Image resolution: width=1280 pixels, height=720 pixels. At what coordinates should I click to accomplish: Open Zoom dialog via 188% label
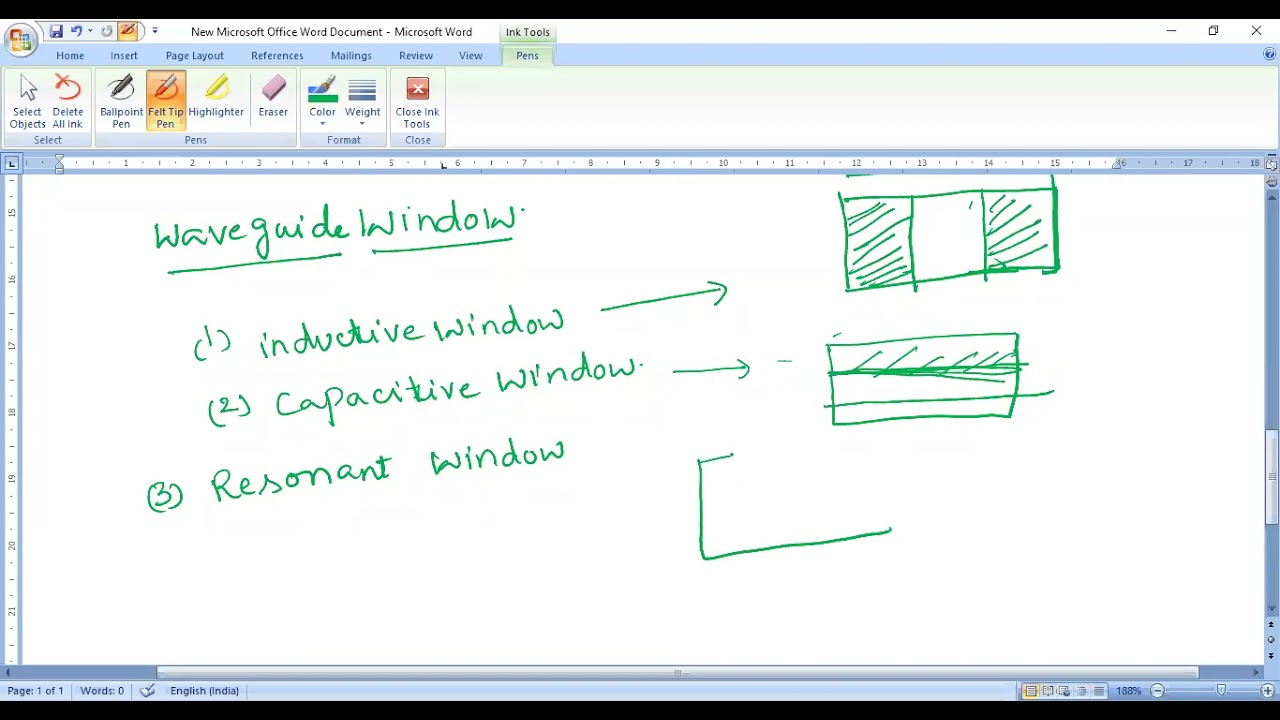(x=1129, y=691)
